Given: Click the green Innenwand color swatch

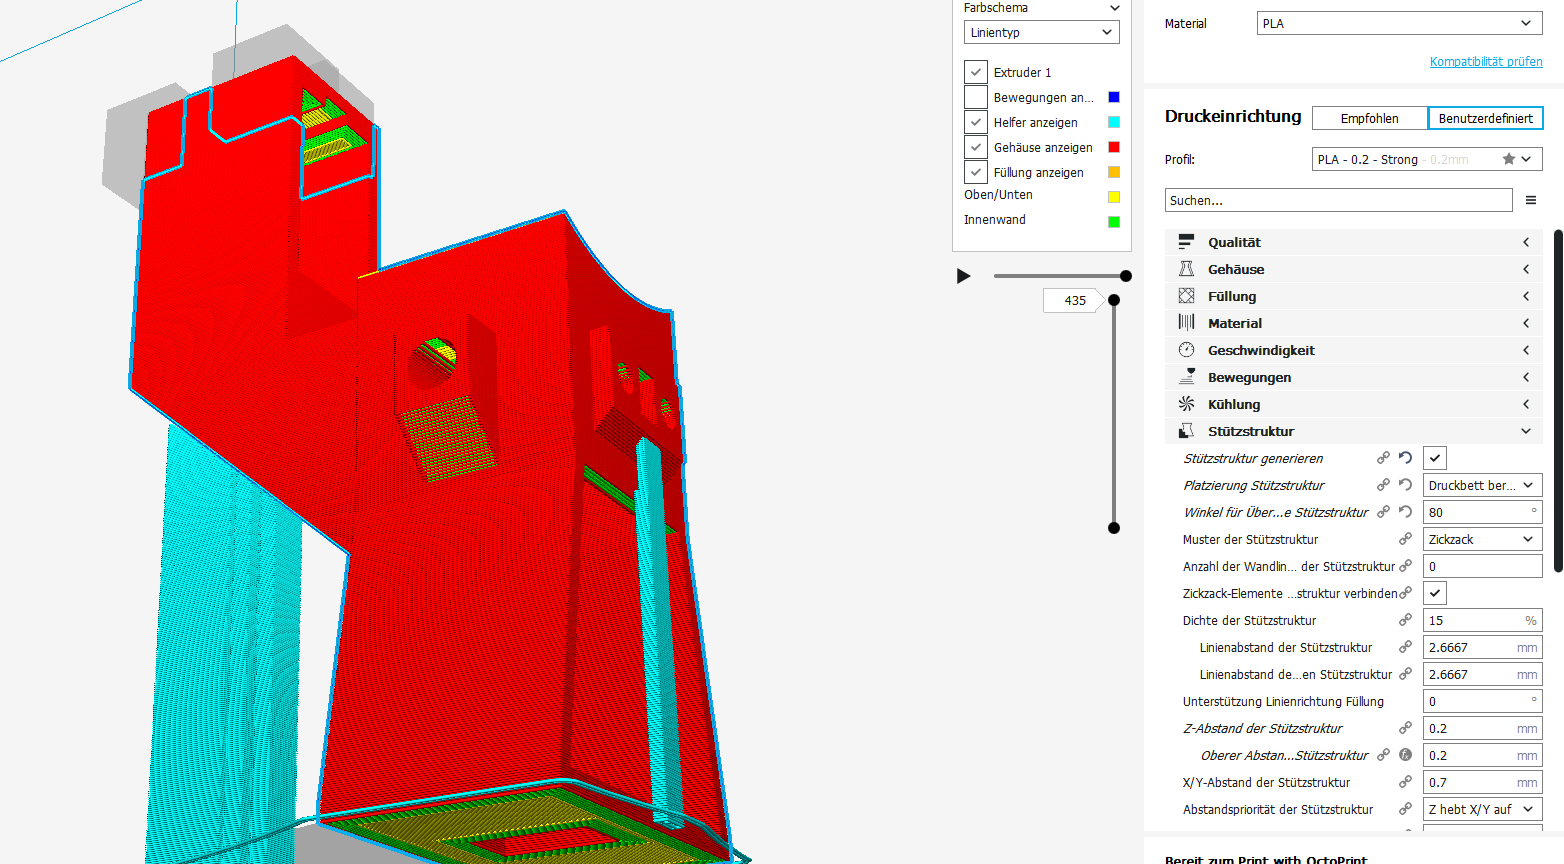Looking at the screenshot, I should pos(1114,222).
